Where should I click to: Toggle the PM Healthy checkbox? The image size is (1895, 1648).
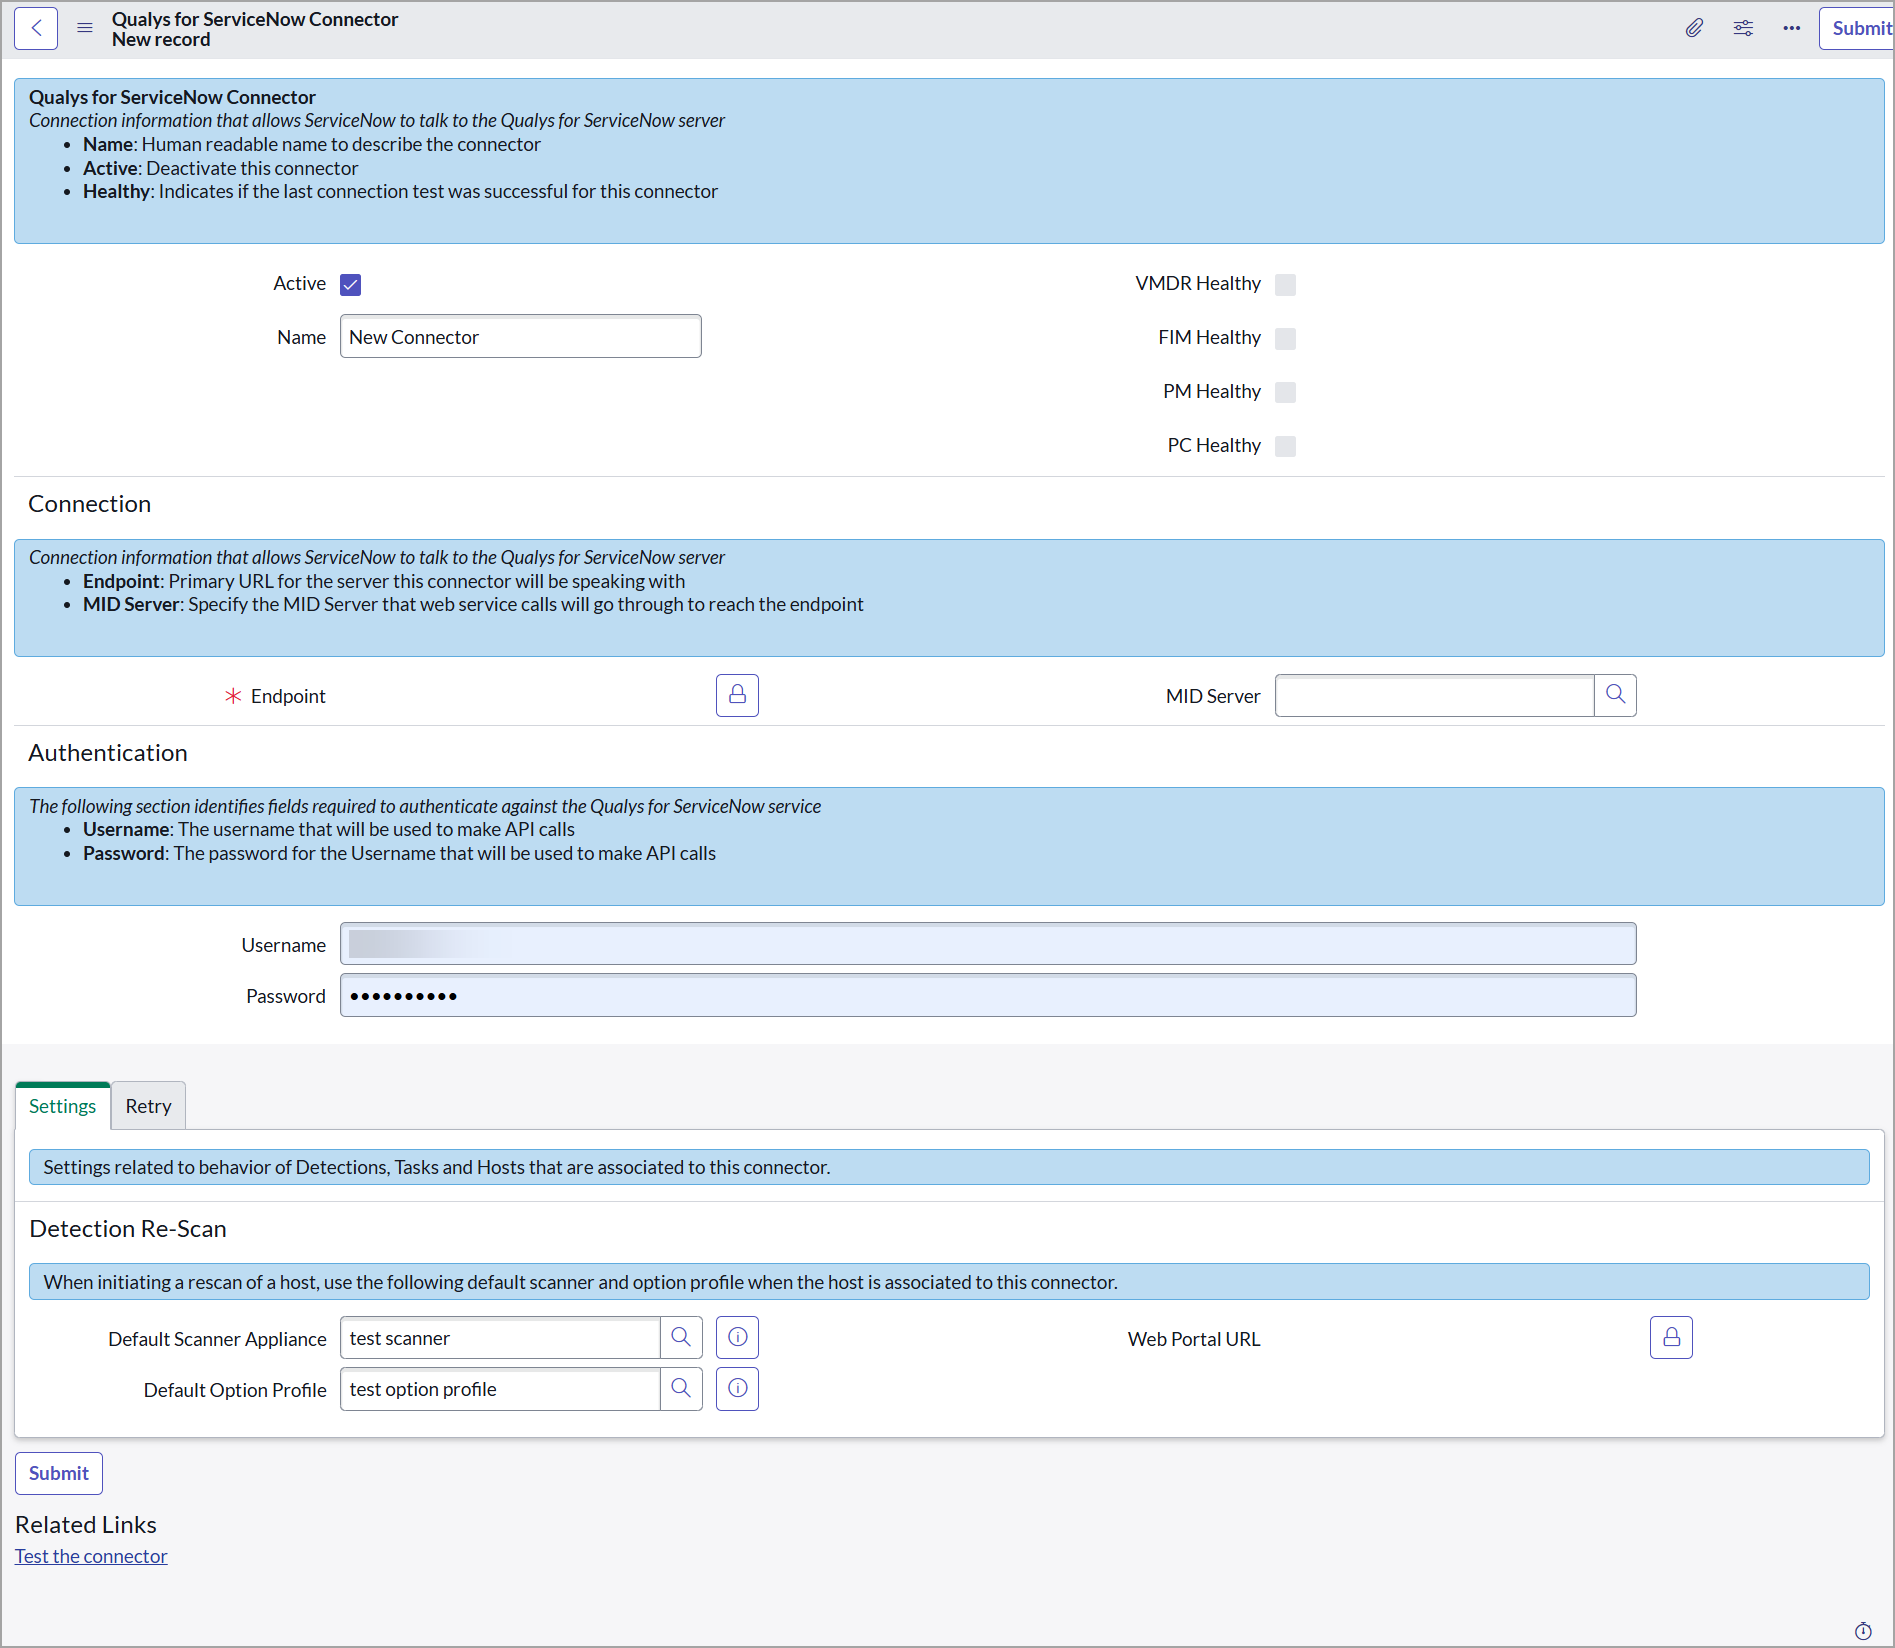click(1285, 392)
